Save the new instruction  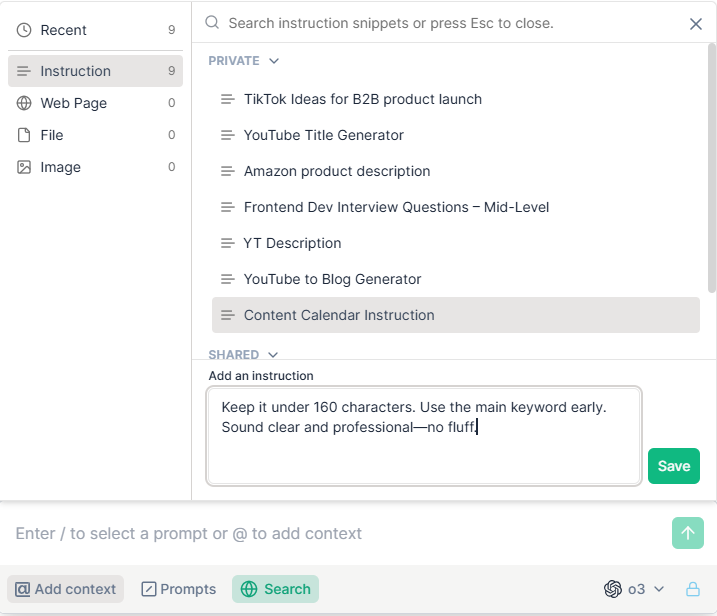(x=674, y=466)
